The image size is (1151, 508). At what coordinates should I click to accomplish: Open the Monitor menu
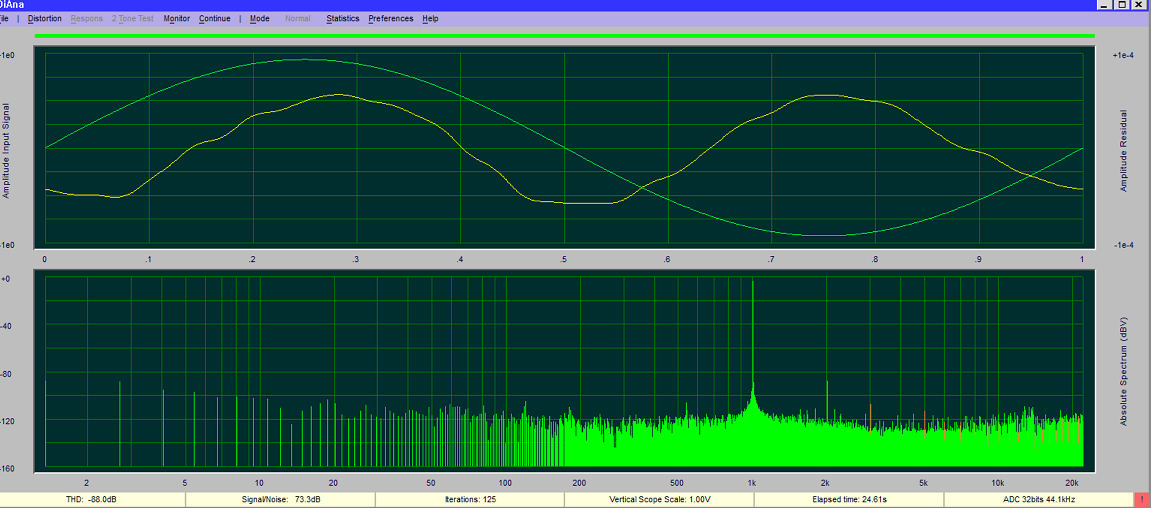pos(176,18)
